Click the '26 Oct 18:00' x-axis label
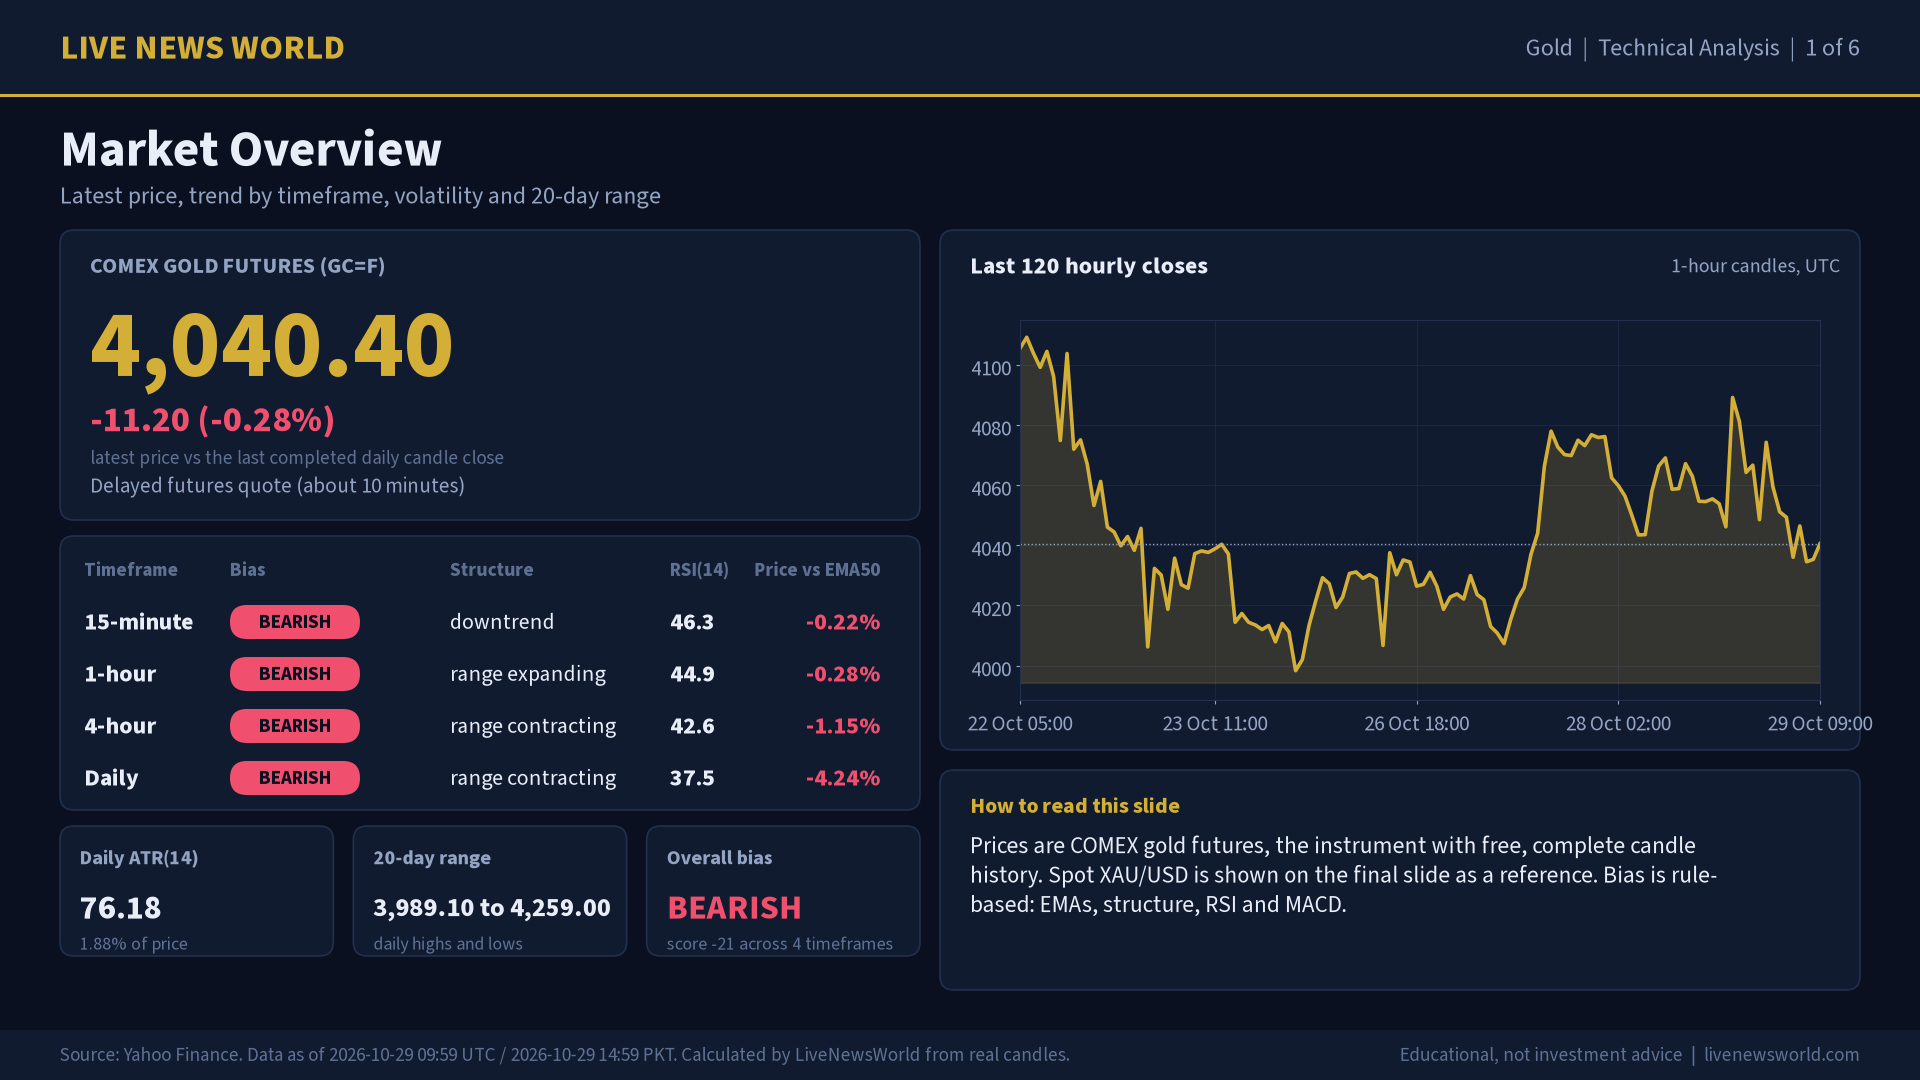Image resolution: width=1920 pixels, height=1080 pixels. coord(1417,724)
